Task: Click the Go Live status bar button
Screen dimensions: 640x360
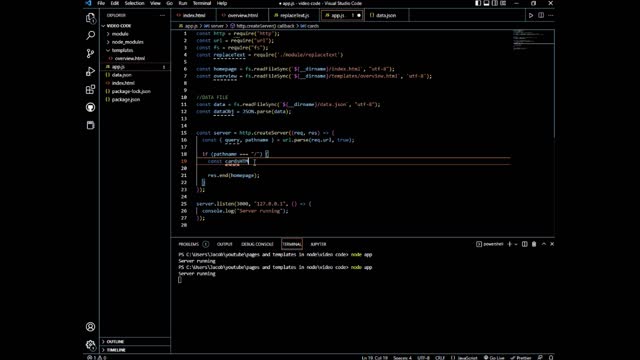Action: tap(494, 358)
